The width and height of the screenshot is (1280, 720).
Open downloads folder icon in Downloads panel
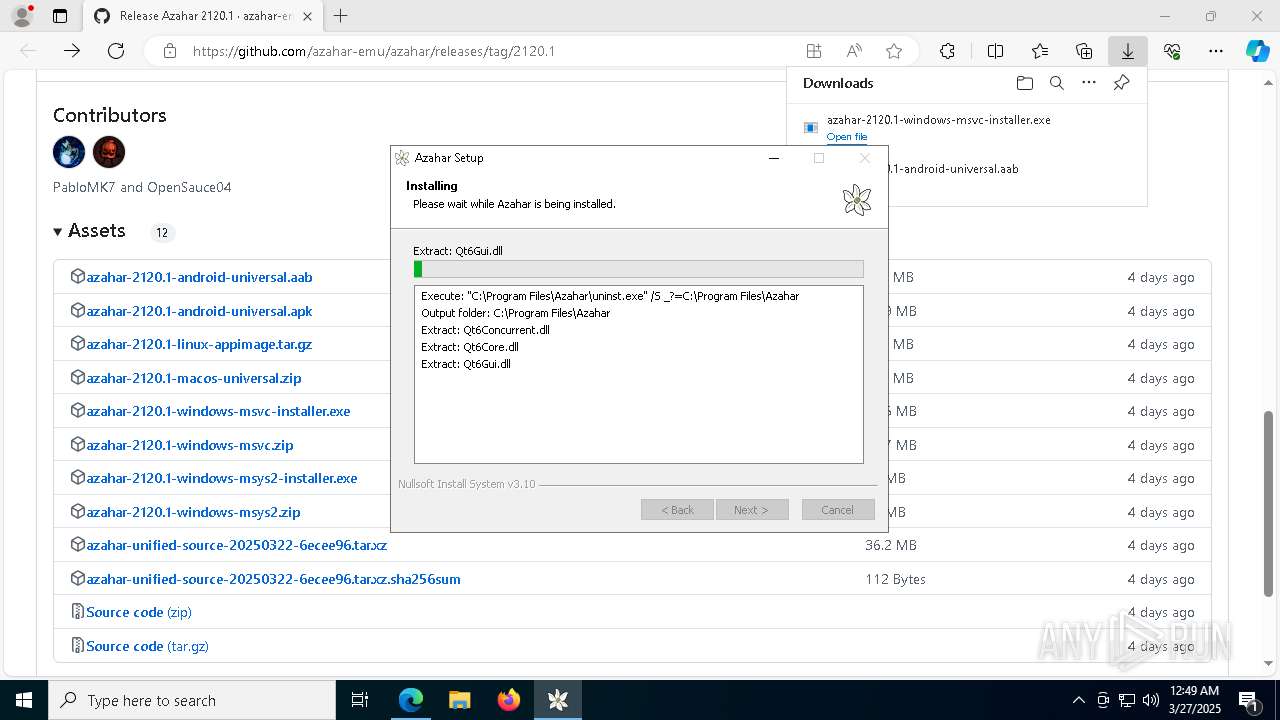(1024, 83)
